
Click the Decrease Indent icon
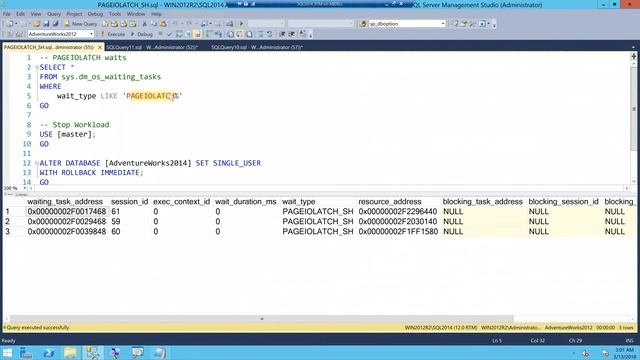point(282,34)
